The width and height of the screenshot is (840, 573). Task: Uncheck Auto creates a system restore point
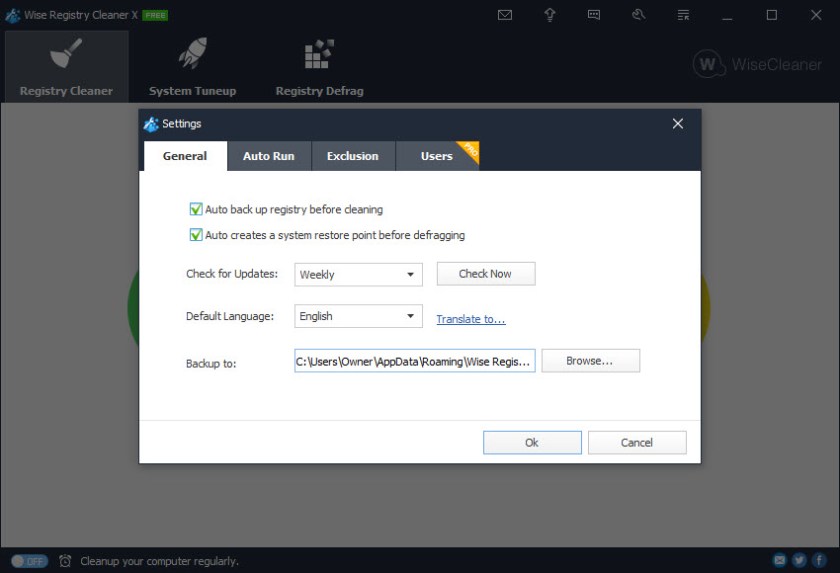(196, 235)
